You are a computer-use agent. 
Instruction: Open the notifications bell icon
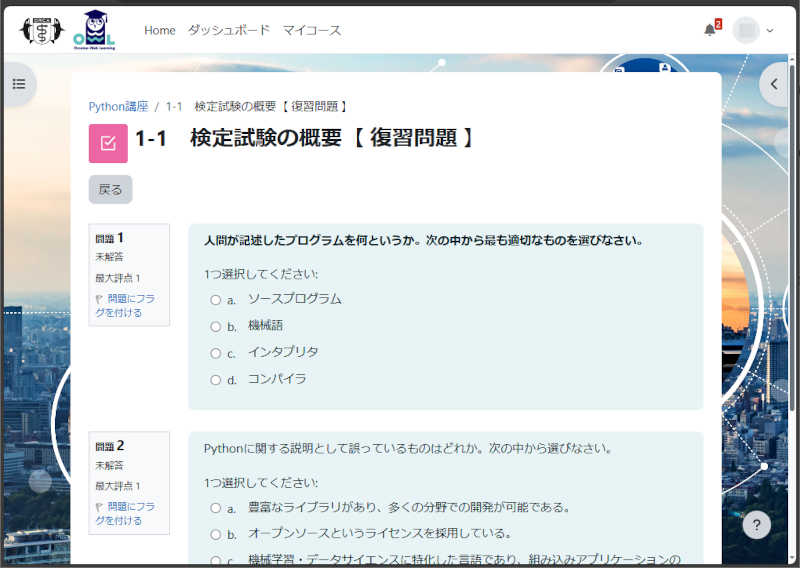[710, 30]
